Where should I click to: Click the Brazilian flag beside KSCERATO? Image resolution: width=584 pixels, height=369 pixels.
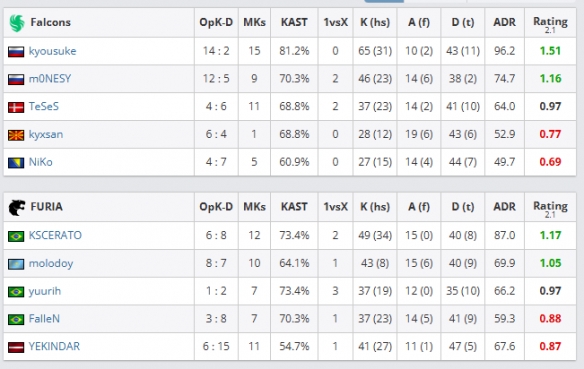(16, 236)
